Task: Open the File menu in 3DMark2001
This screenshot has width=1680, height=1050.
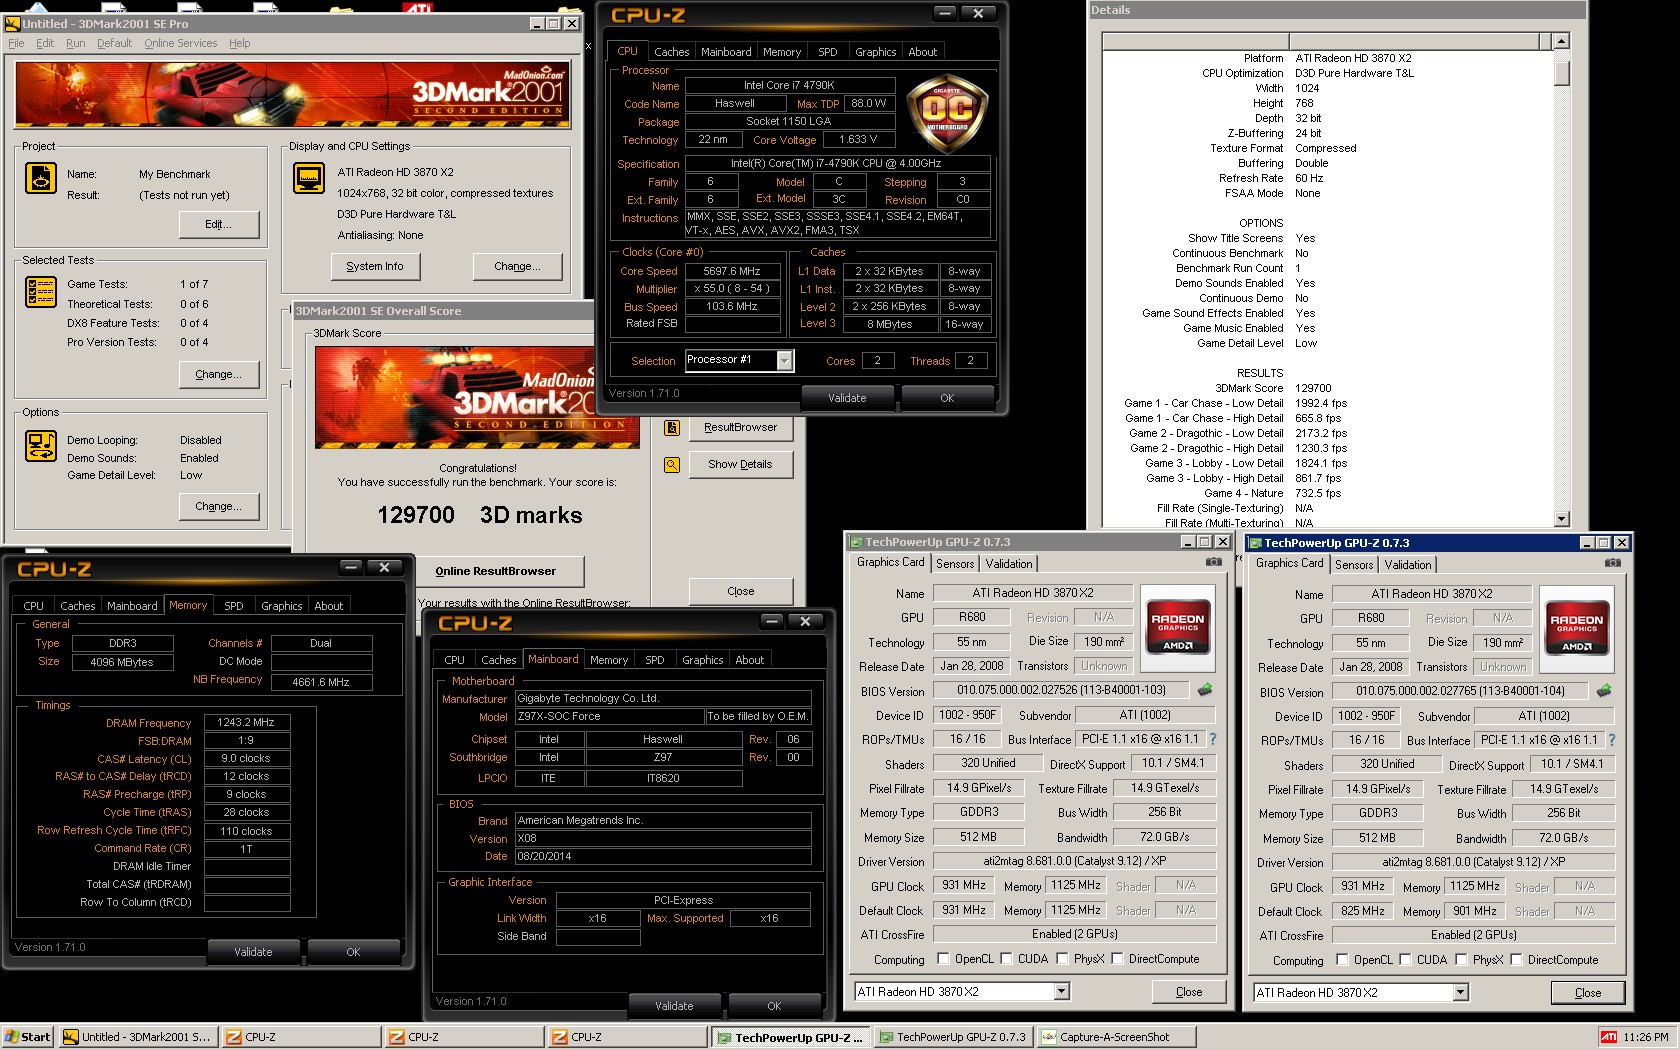Action: [x=16, y=43]
